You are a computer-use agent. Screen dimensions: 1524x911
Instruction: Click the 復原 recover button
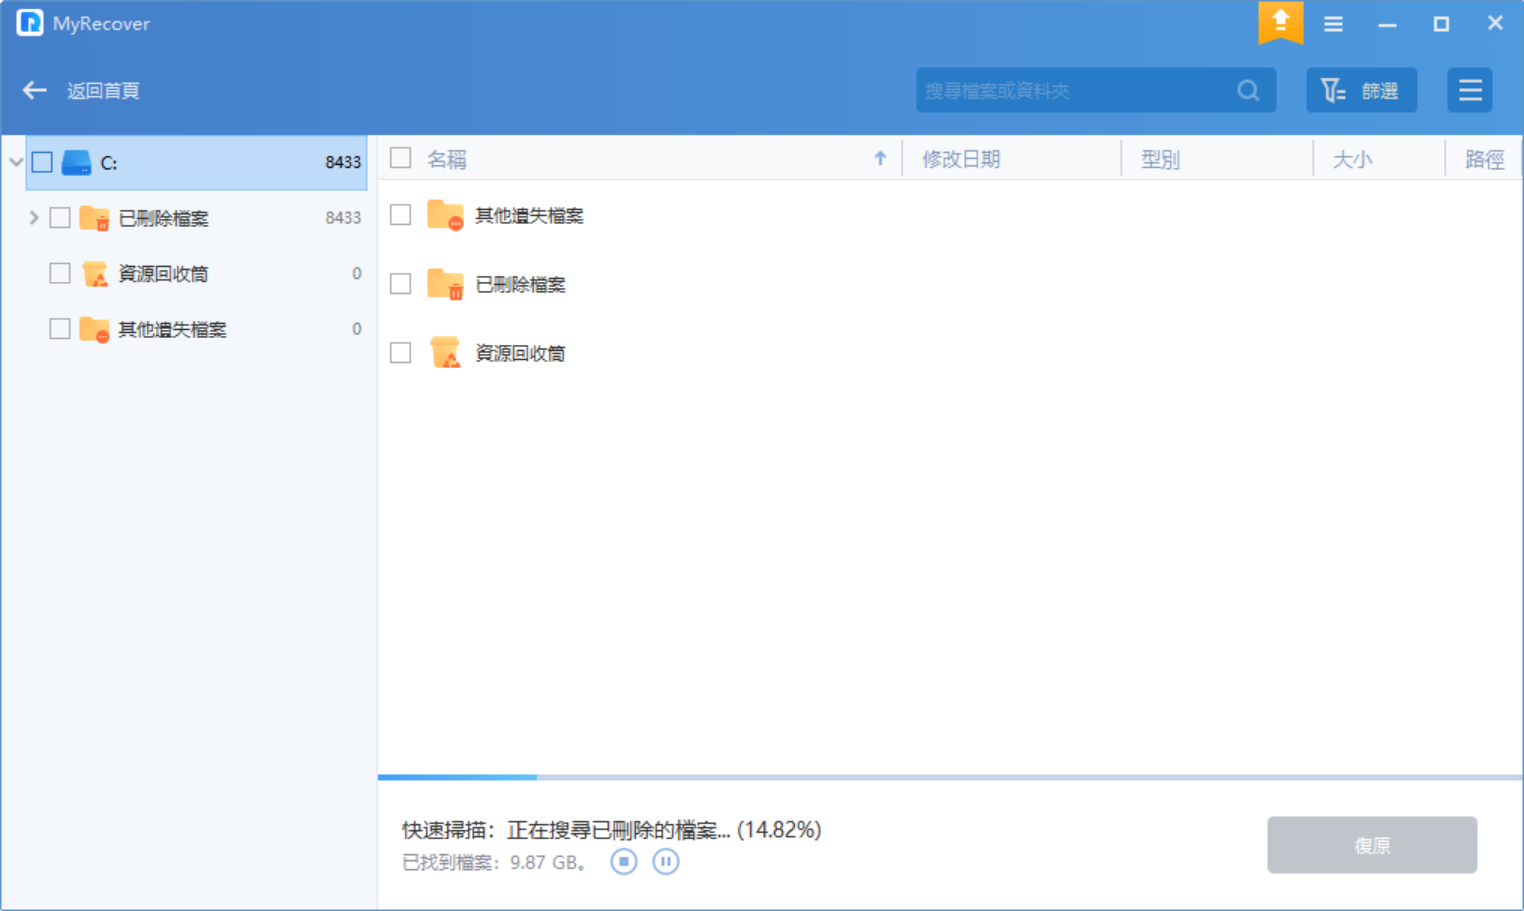point(1372,845)
